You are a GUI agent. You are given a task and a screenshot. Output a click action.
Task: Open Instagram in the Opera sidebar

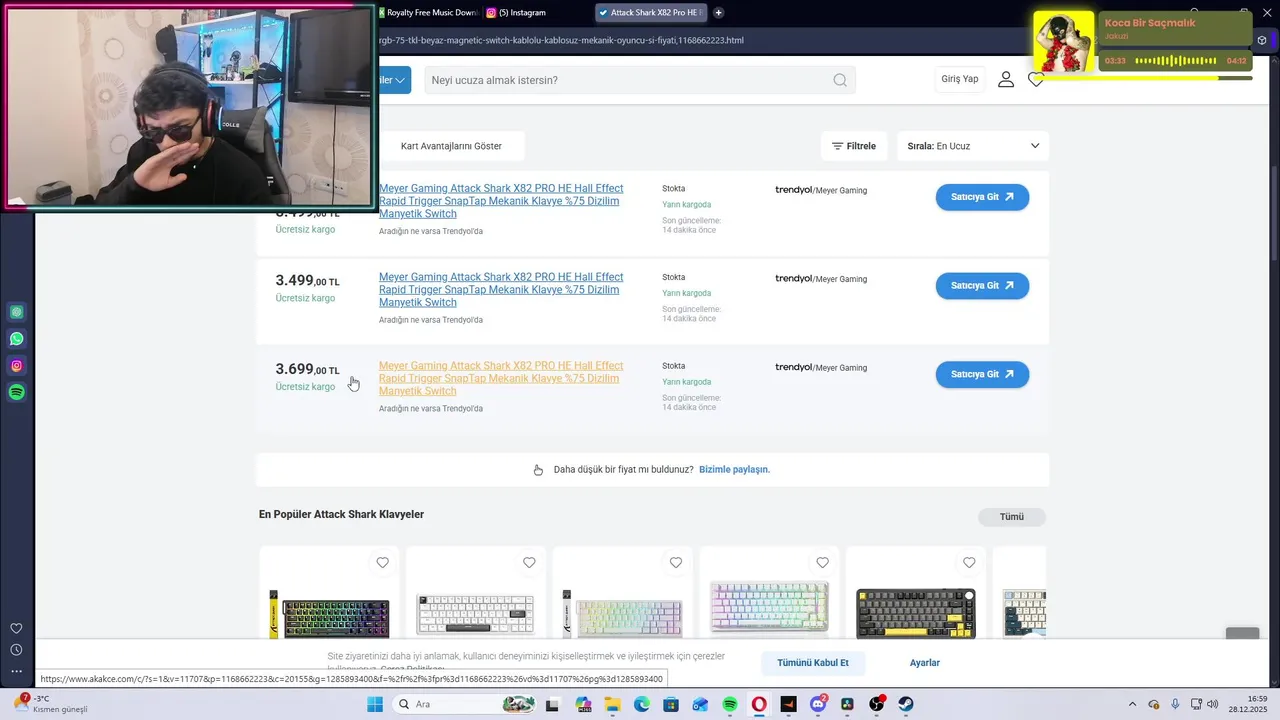[17, 366]
